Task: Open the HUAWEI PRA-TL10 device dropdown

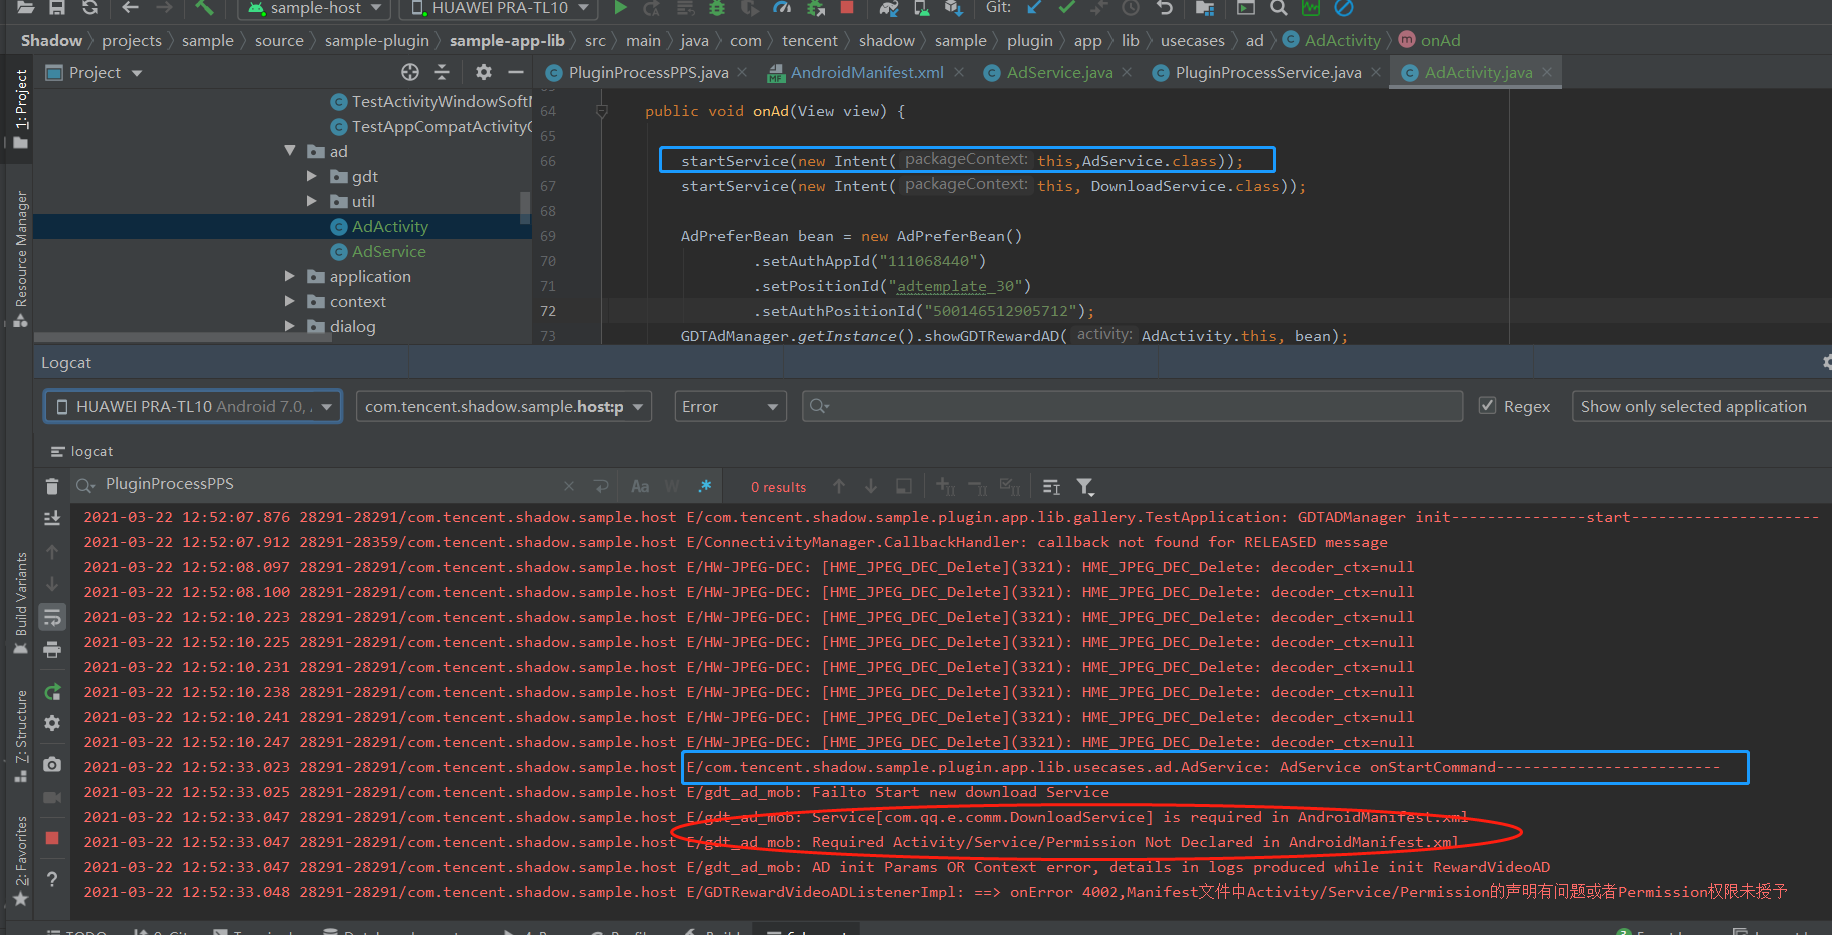Action: (x=192, y=406)
